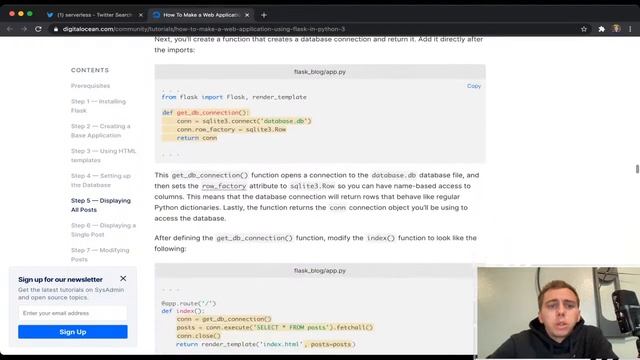The image size is (640, 360).
Task: Jump to Step 7 — Modifying Posts
Action: (100, 255)
